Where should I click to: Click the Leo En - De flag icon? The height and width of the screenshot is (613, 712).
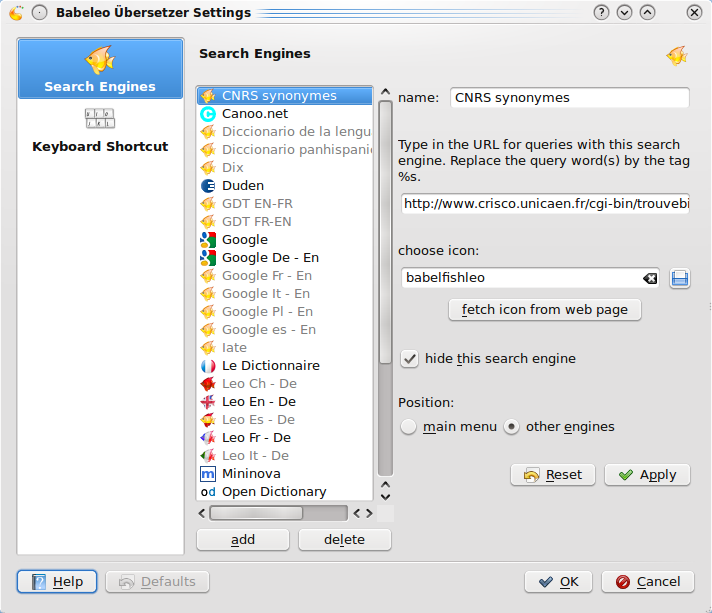click(x=208, y=402)
